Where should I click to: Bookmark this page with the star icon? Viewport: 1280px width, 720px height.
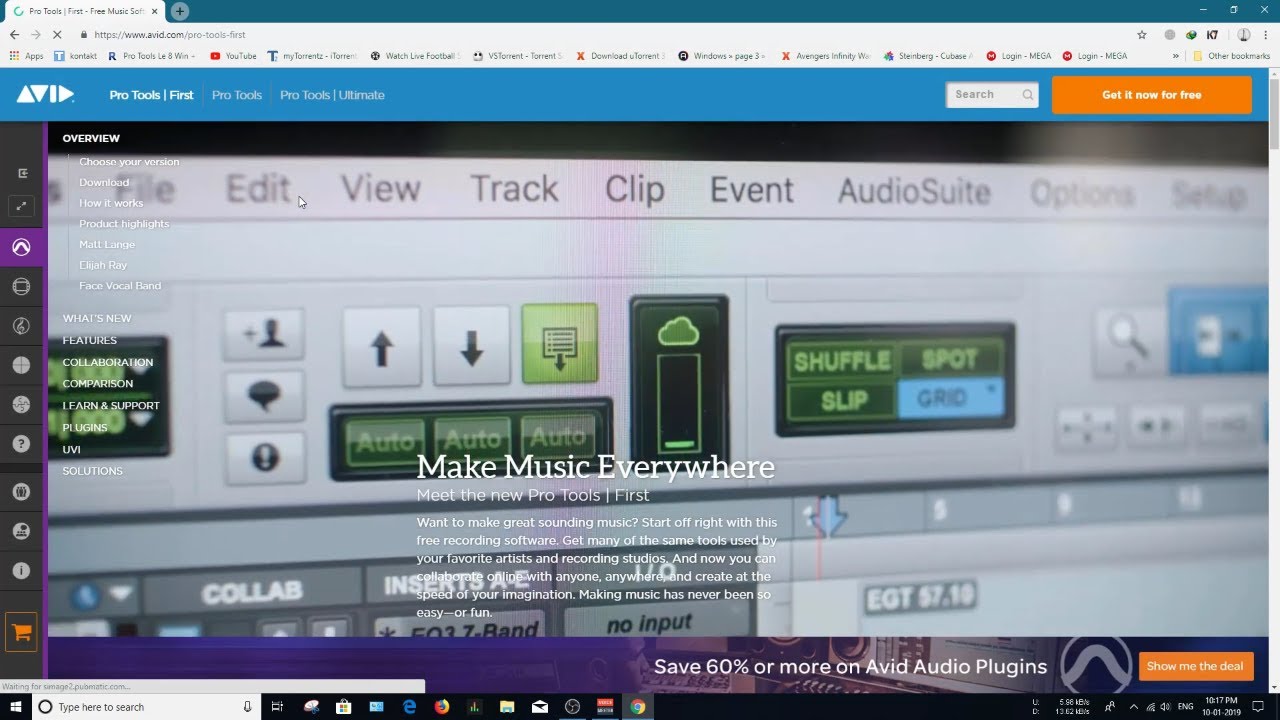click(1142, 34)
